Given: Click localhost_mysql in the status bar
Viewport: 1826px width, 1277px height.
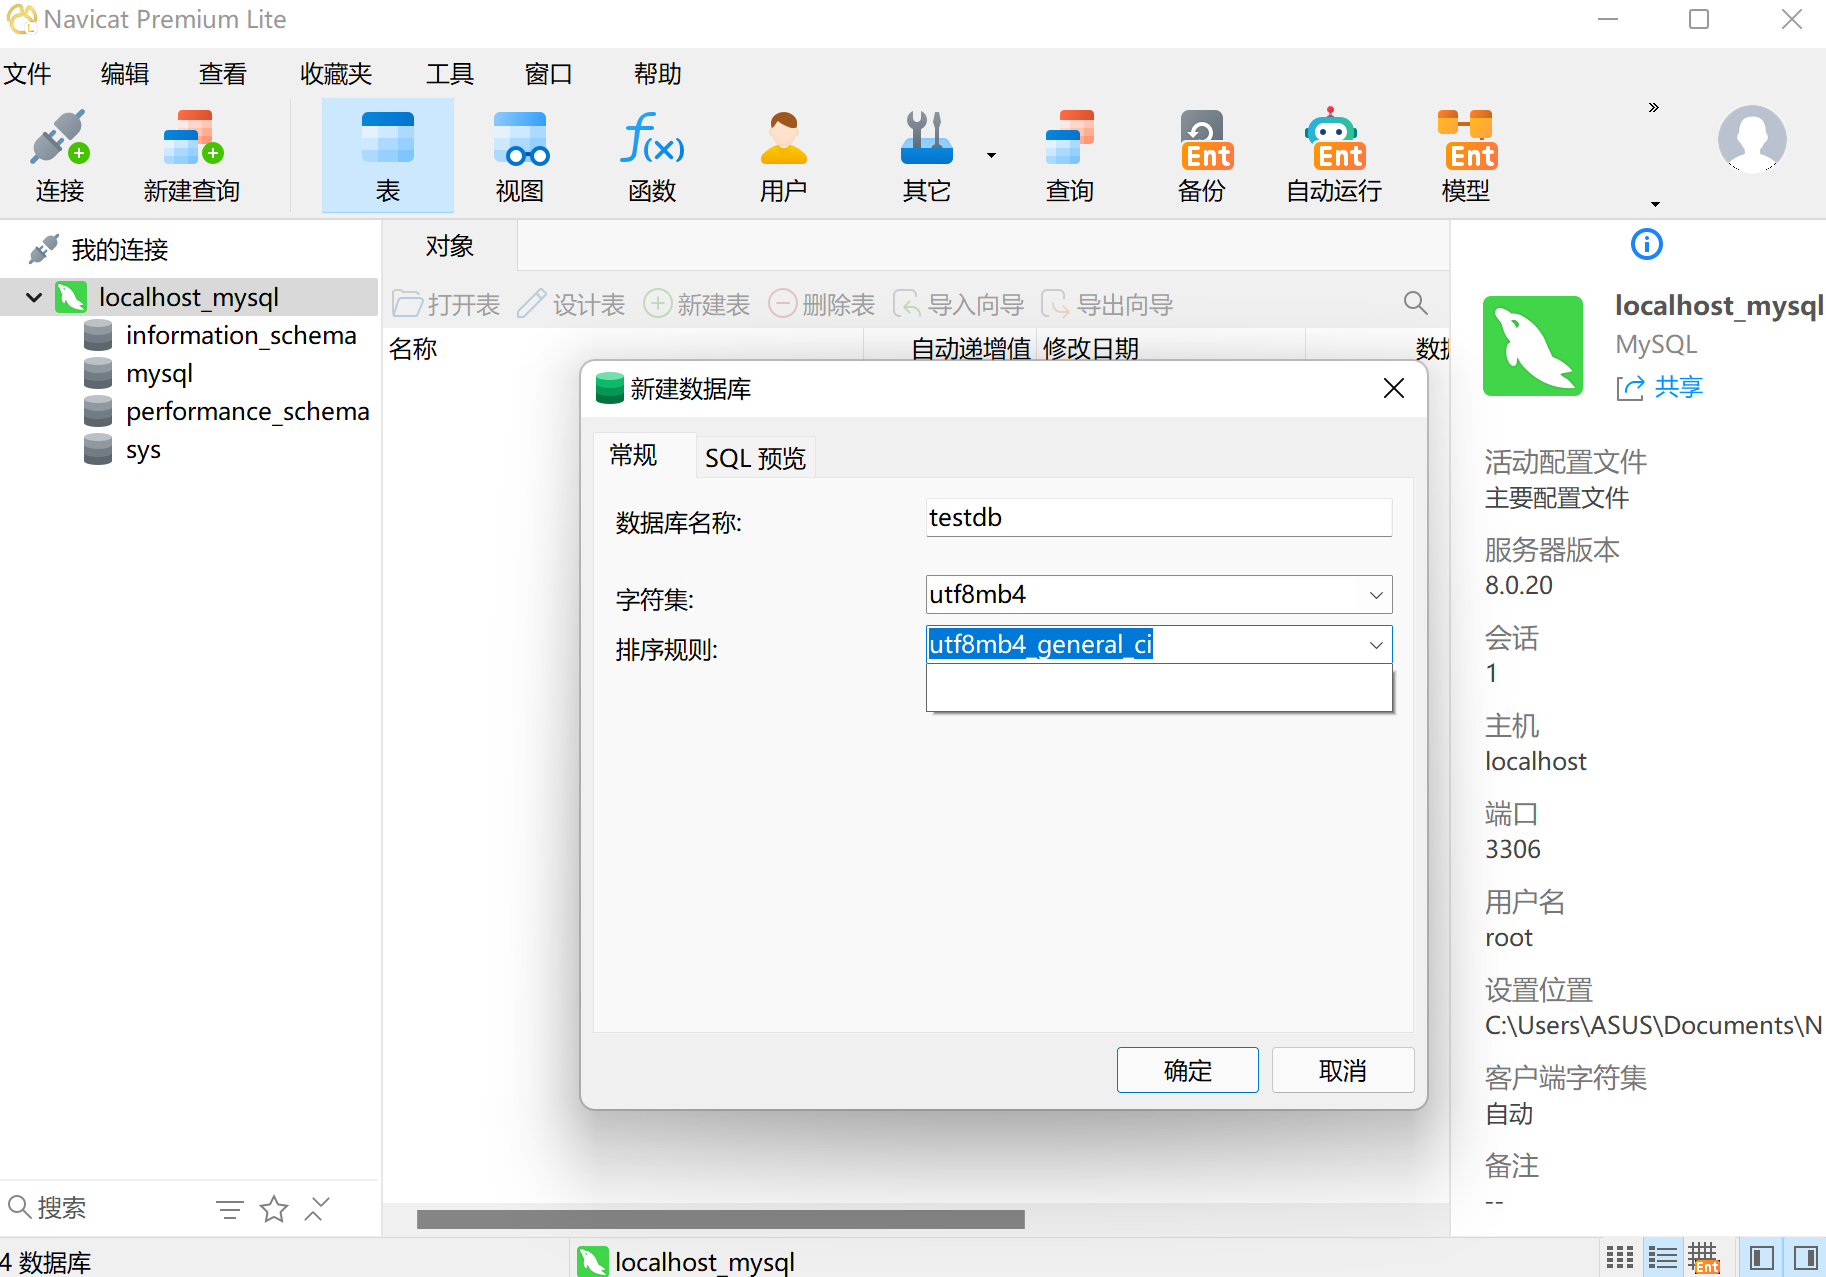Looking at the screenshot, I should pos(704,1262).
